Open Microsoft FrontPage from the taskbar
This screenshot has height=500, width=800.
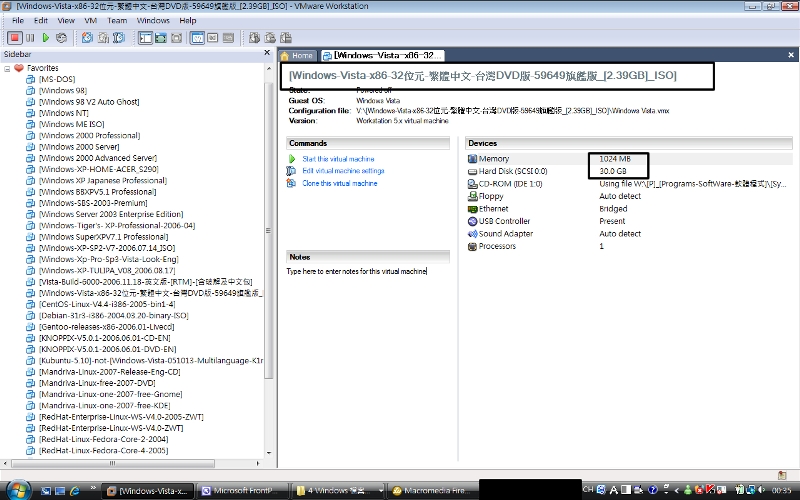242,491
